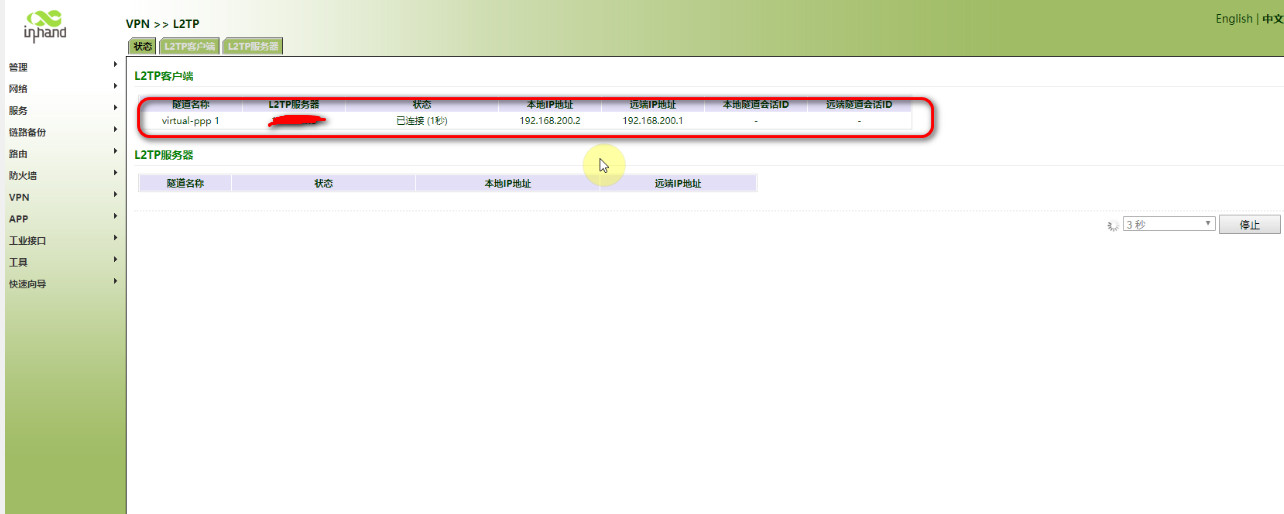This screenshot has width=1284, height=514.
Task: Open the VPN sidebar menu
Action: point(19,197)
